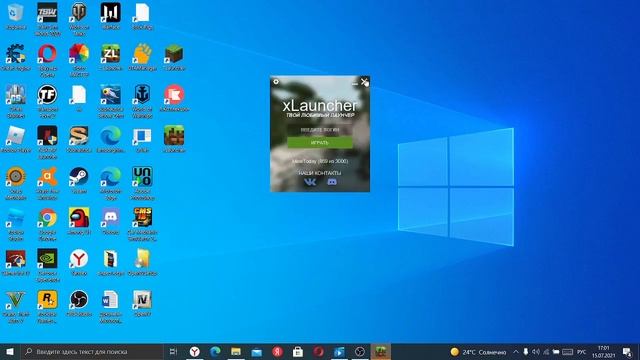Image resolution: width=640 pixels, height=360 pixels.
Task: Click the taskbar search box
Action: (x=92, y=351)
